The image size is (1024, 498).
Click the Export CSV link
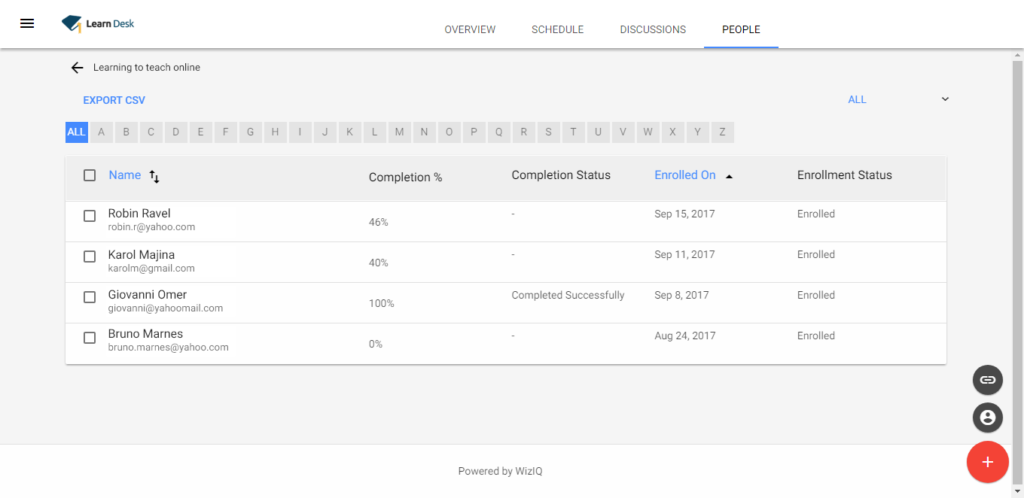tap(114, 100)
